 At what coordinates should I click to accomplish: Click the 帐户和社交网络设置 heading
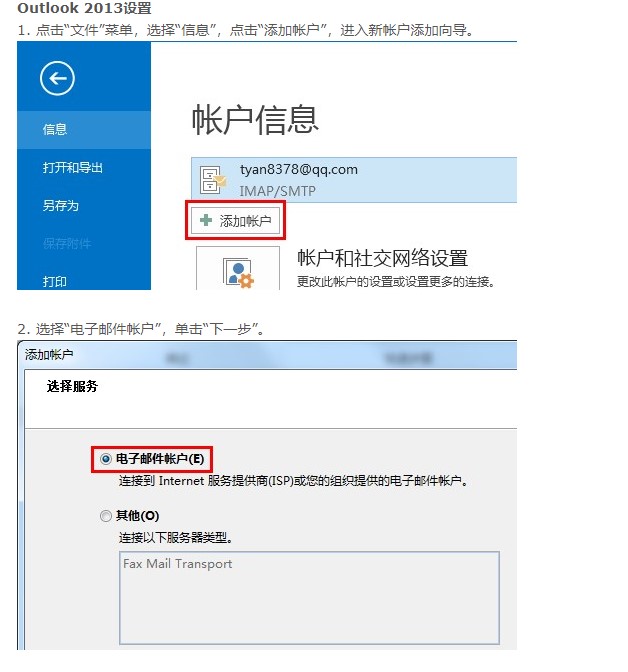(382, 258)
